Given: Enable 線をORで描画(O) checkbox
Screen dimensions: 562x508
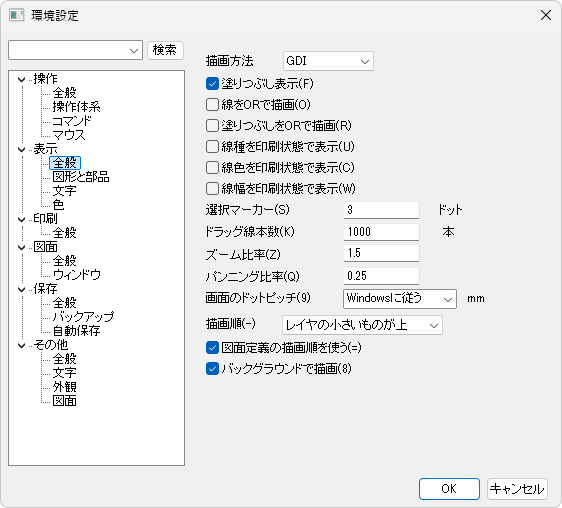Looking at the screenshot, I should coord(212,105).
